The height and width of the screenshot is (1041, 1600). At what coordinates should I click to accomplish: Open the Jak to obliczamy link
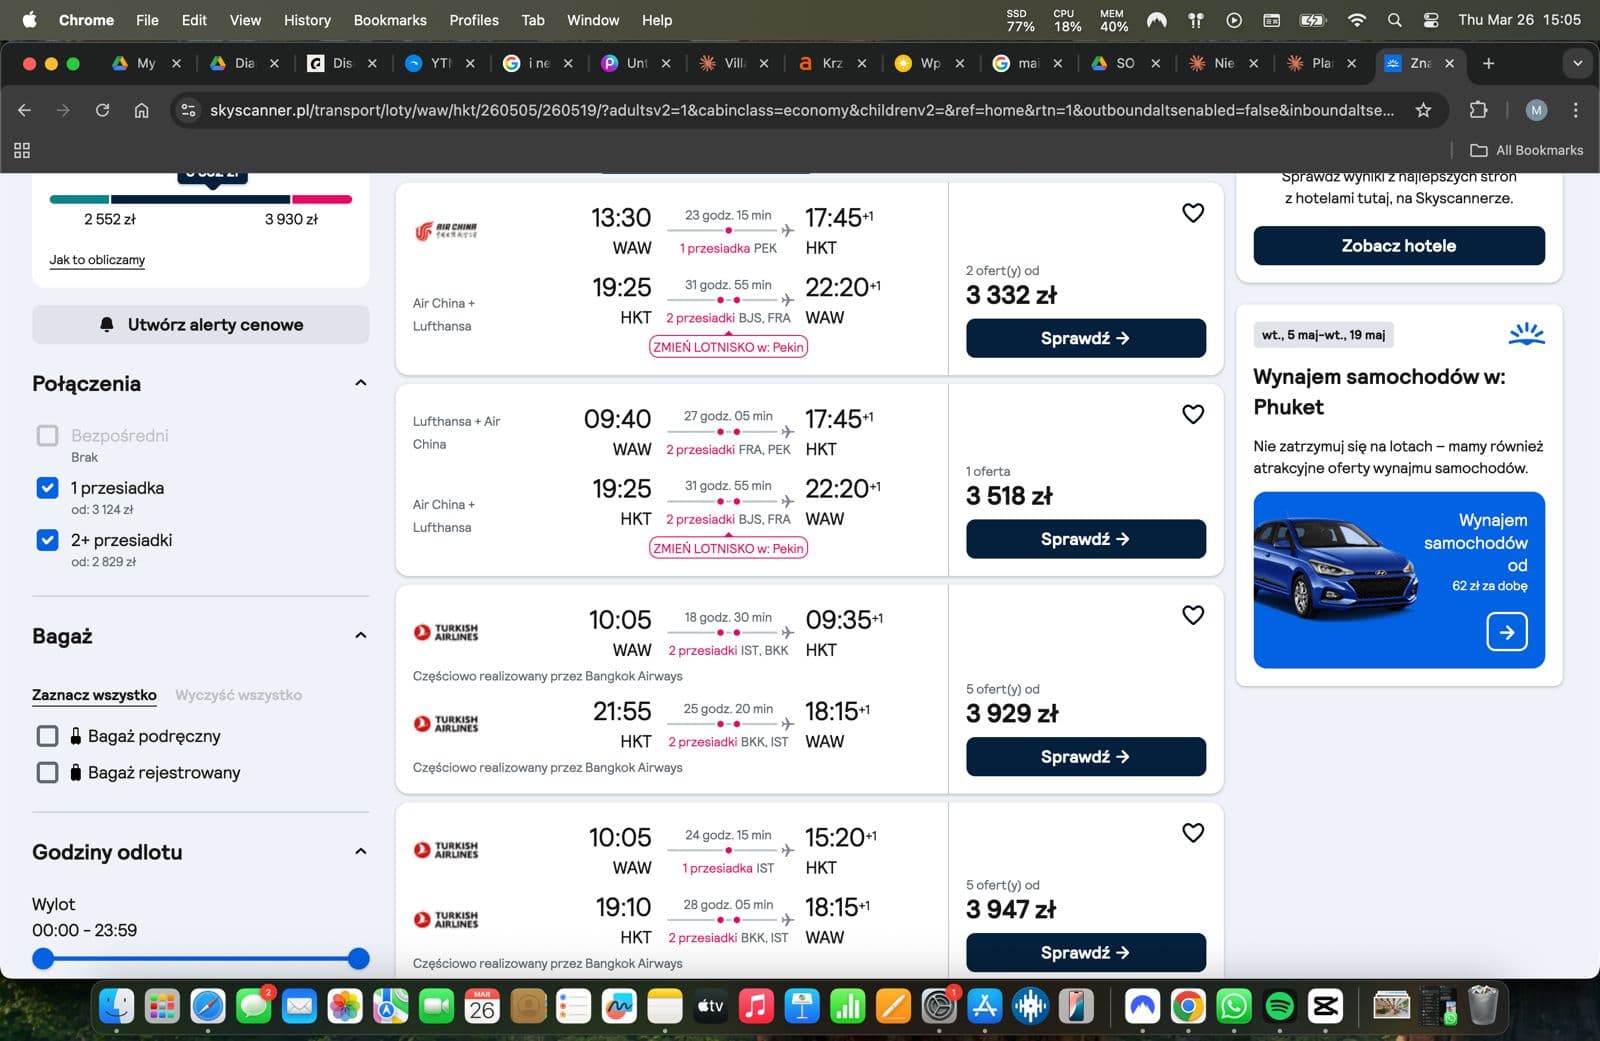97,260
